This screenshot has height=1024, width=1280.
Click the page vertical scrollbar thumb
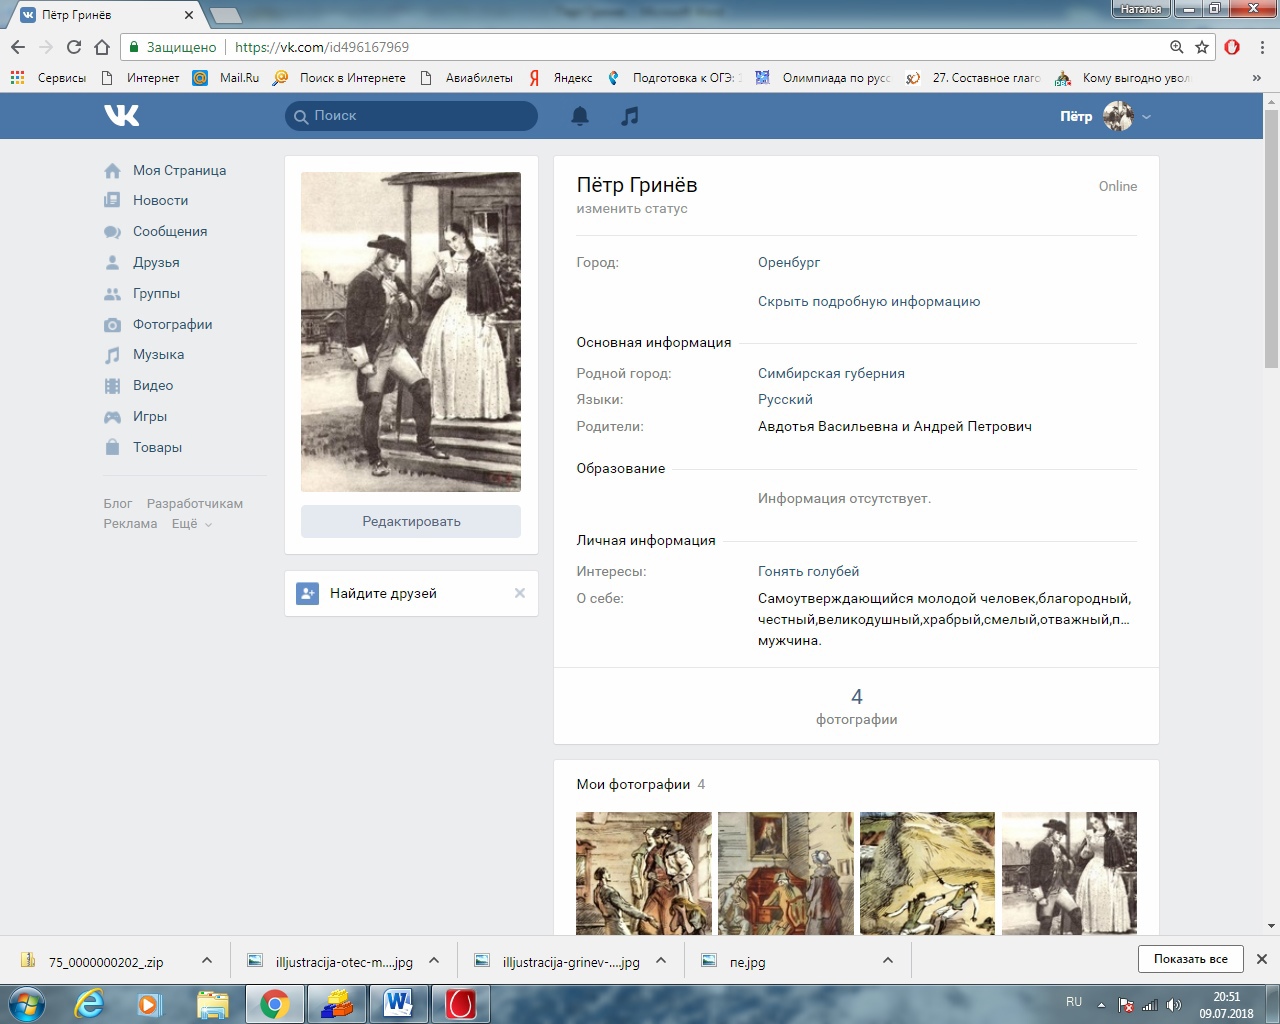[x=1271, y=238]
